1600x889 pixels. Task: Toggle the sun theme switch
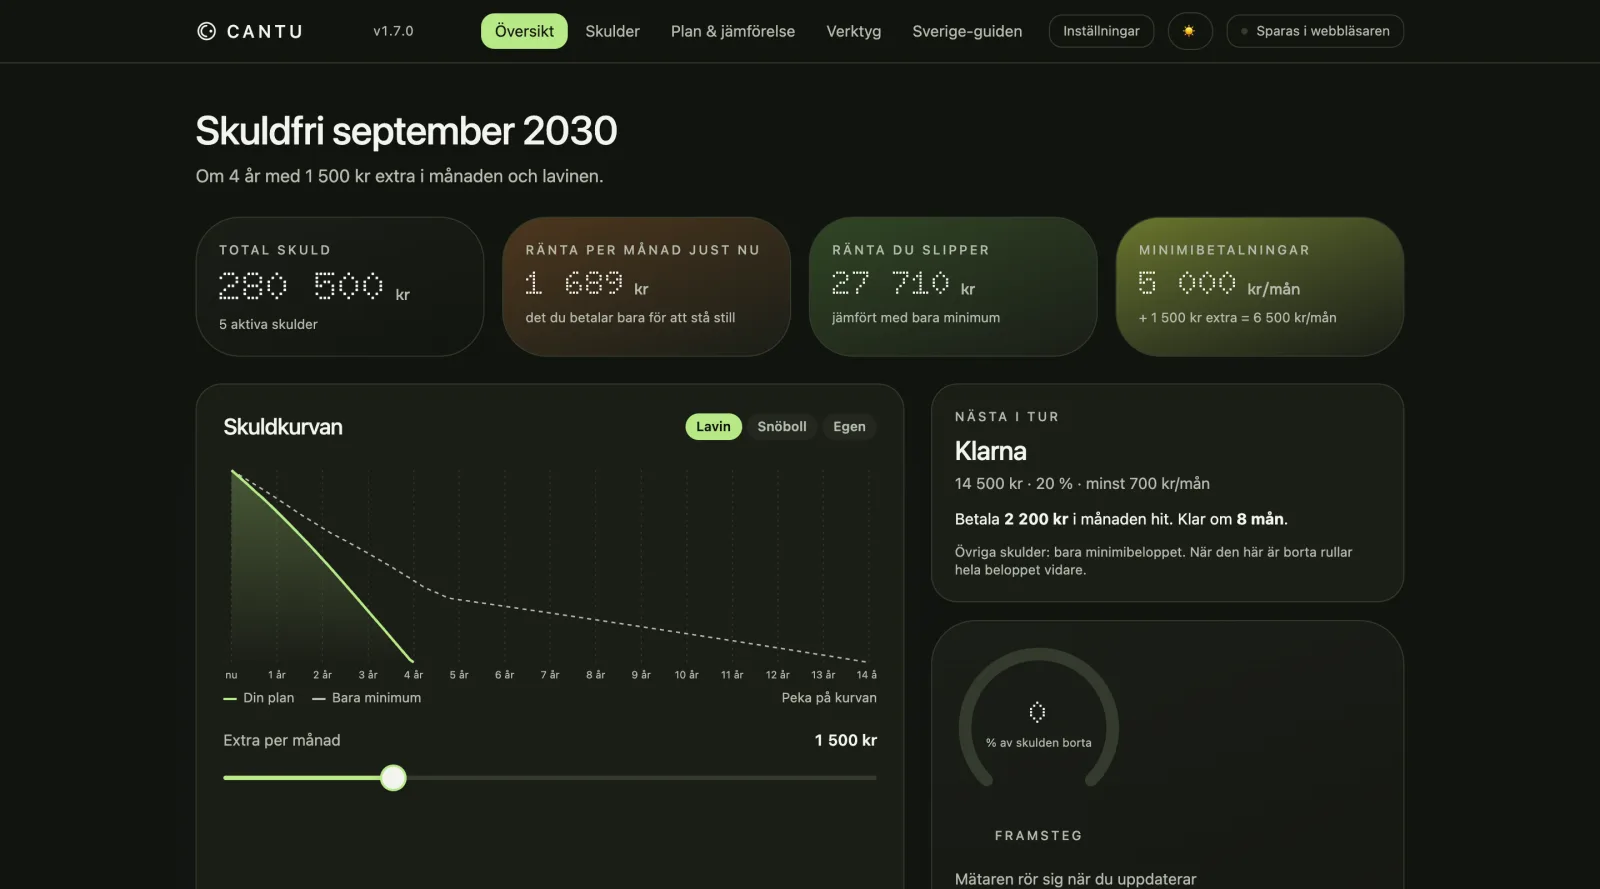click(x=1190, y=31)
